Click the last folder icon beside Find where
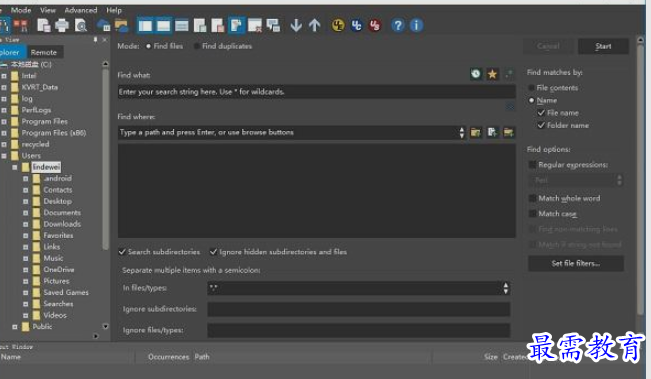The image size is (651, 379). [x=509, y=132]
